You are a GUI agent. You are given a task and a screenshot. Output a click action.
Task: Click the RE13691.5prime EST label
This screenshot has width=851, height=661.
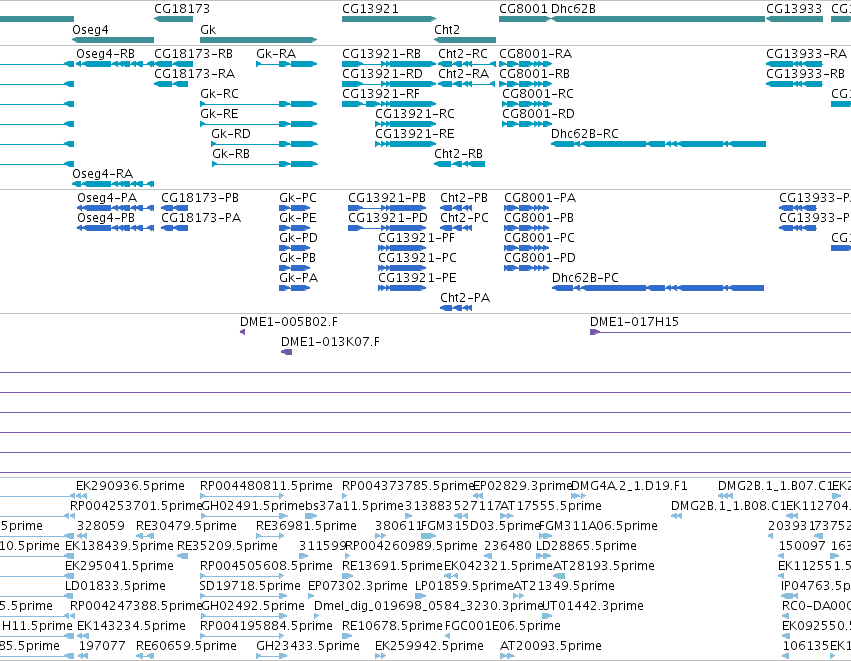tap(392, 566)
